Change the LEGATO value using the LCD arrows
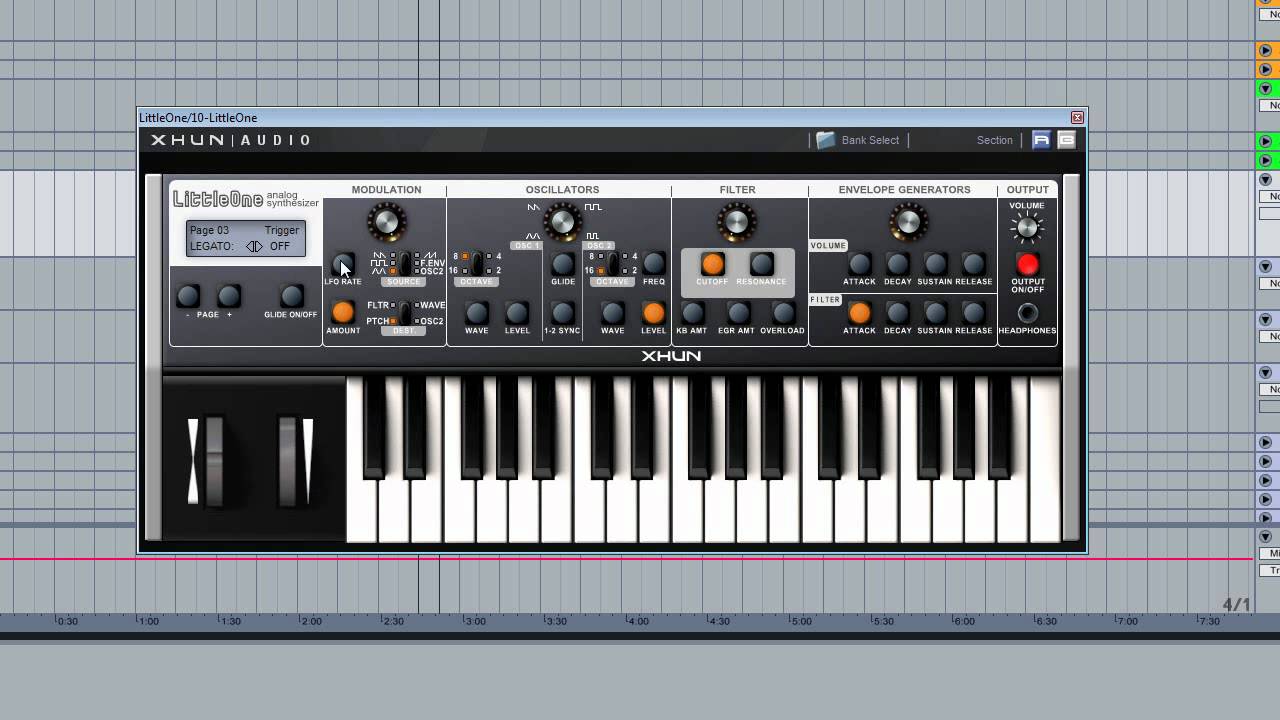 [x=254, y=246]
